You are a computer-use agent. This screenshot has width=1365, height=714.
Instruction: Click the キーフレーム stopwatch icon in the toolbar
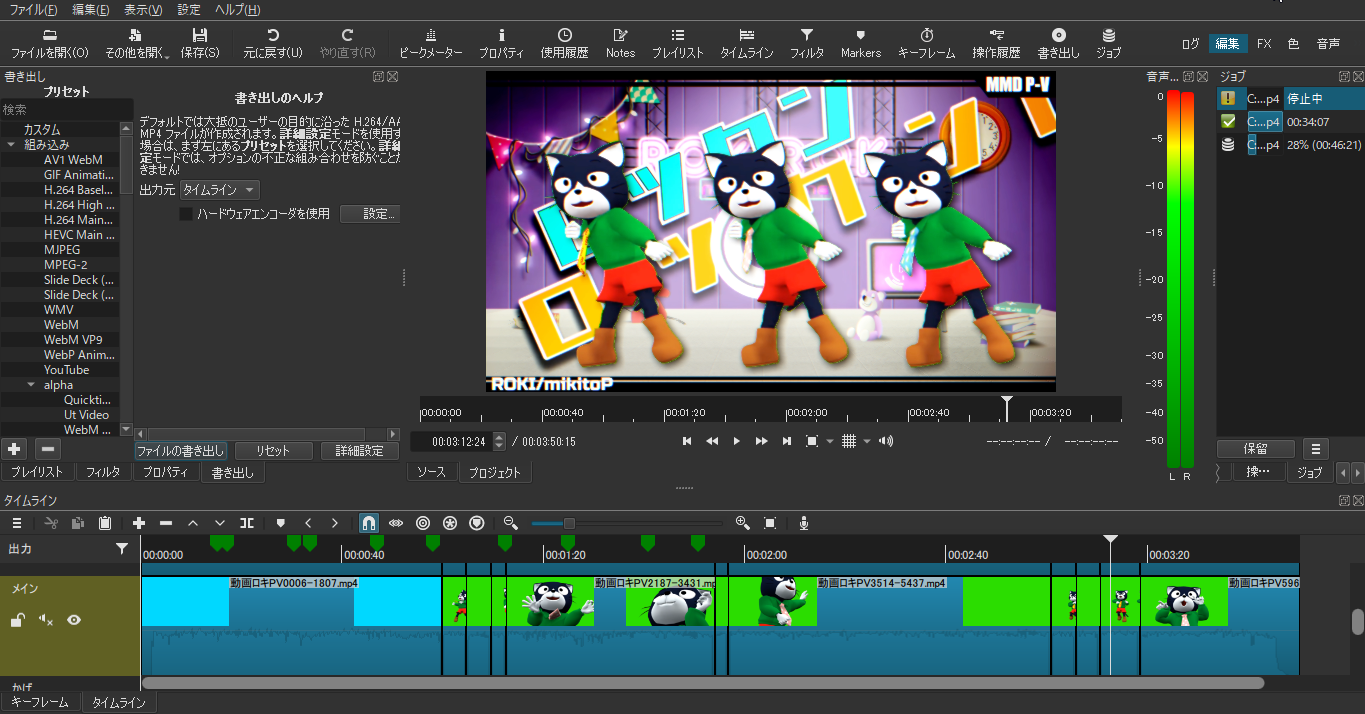click(x=926, y=43)
